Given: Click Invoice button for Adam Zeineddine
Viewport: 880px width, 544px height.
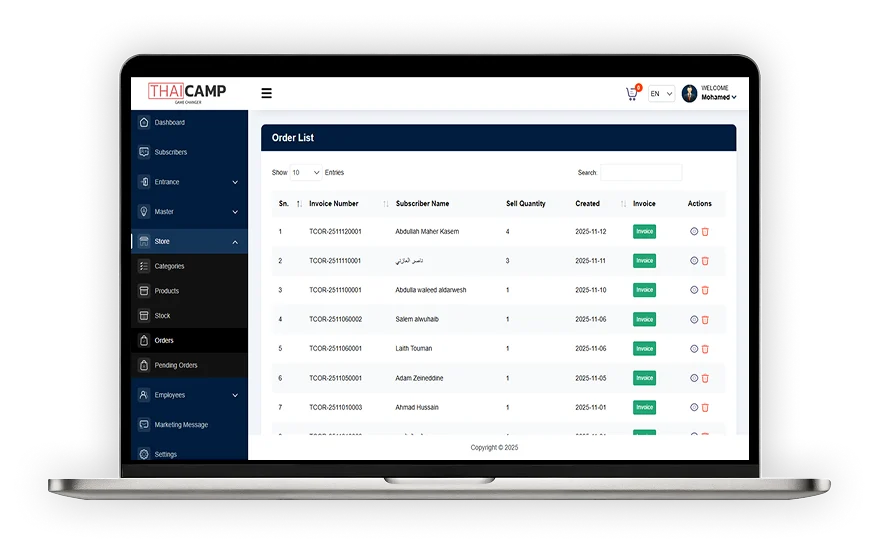Looking at the screenshot, I should point(644,378).
